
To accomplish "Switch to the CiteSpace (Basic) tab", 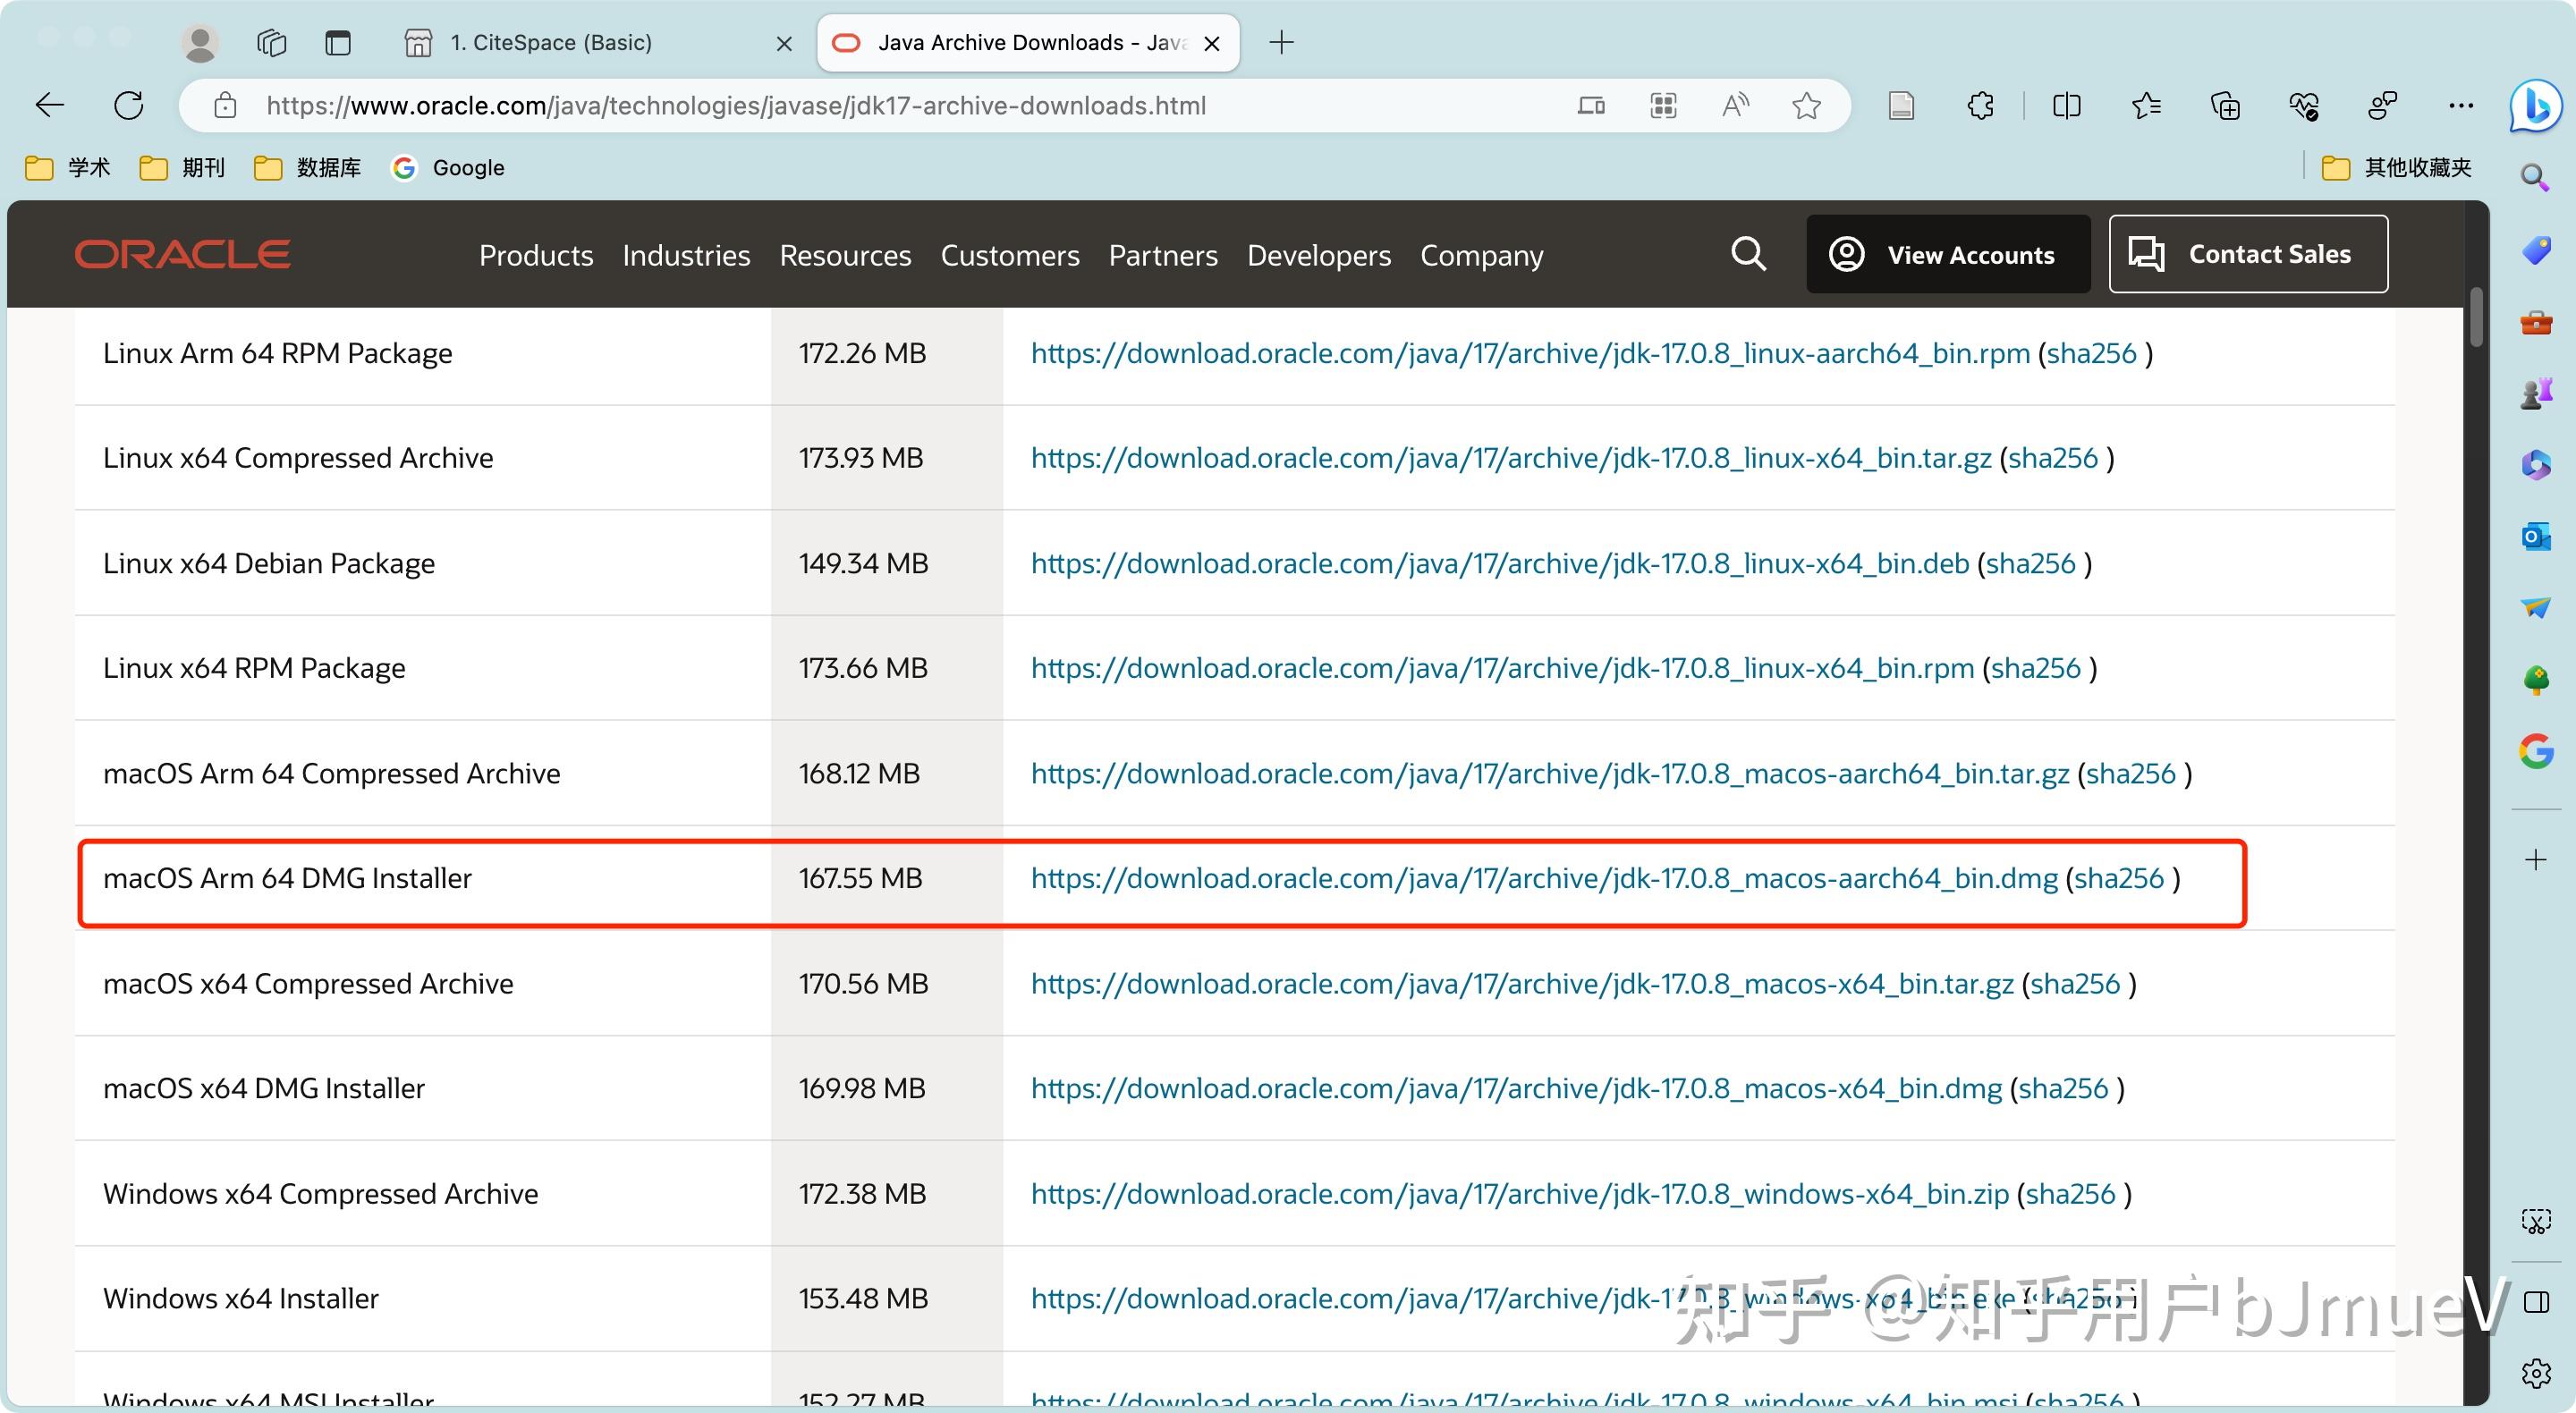I will (x=551, y=43).
